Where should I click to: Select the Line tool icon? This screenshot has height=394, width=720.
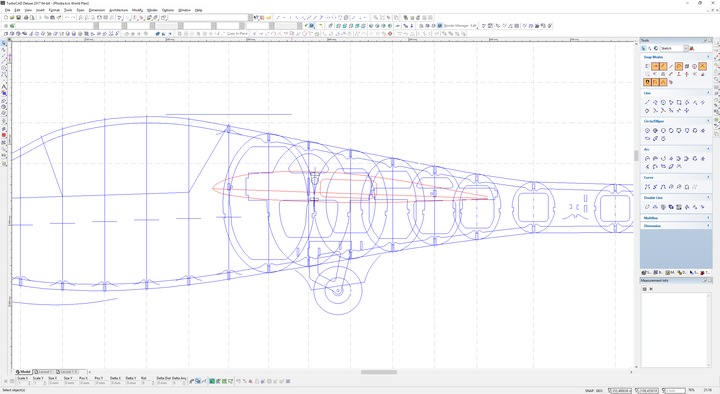(647, 102)
